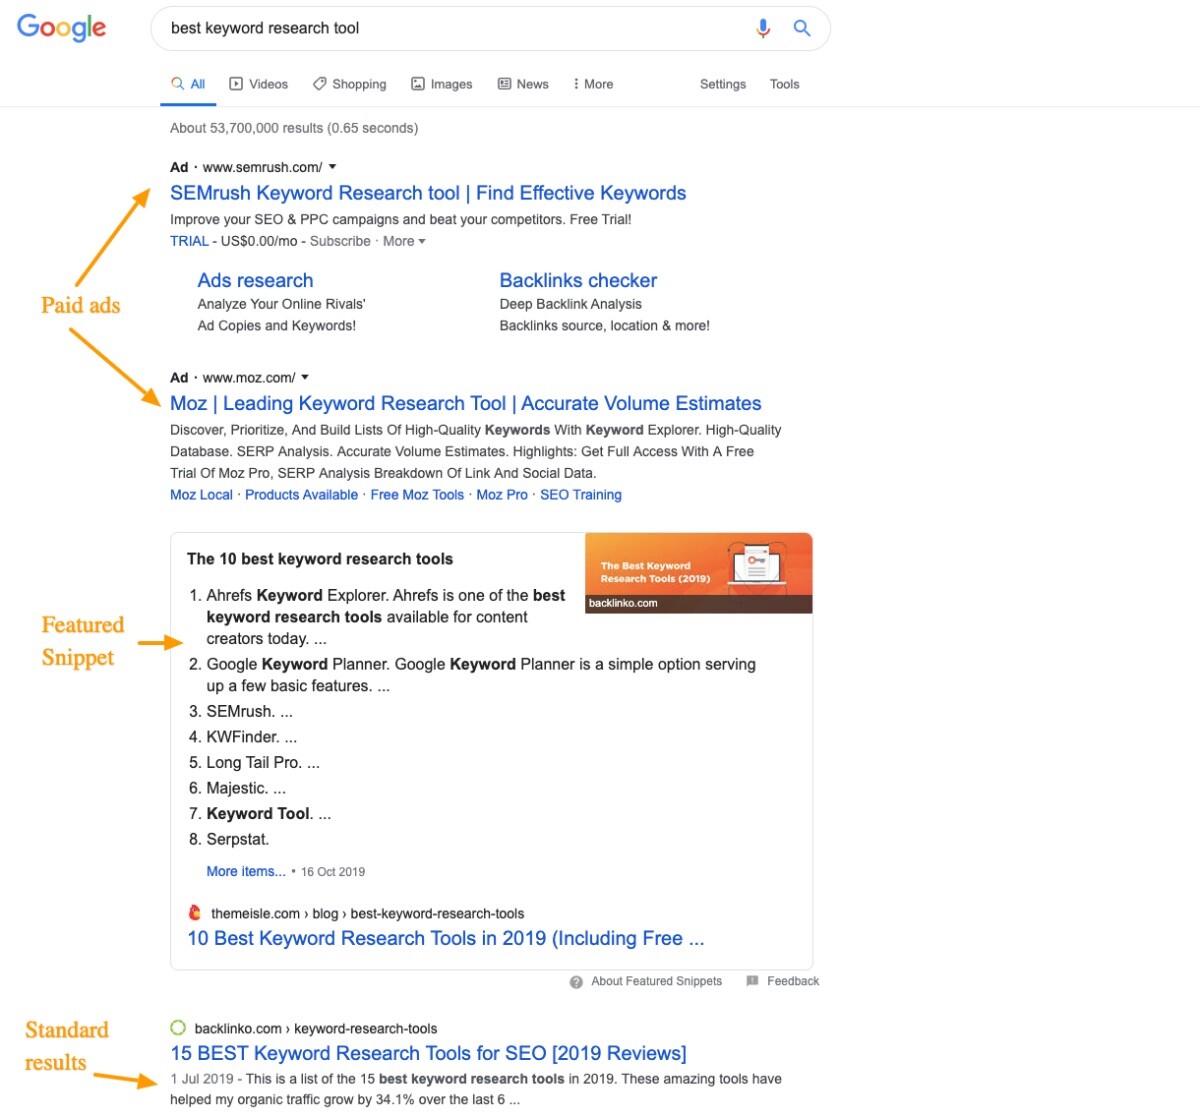
Task: Open the Settings menu
Action: [722, 84]
